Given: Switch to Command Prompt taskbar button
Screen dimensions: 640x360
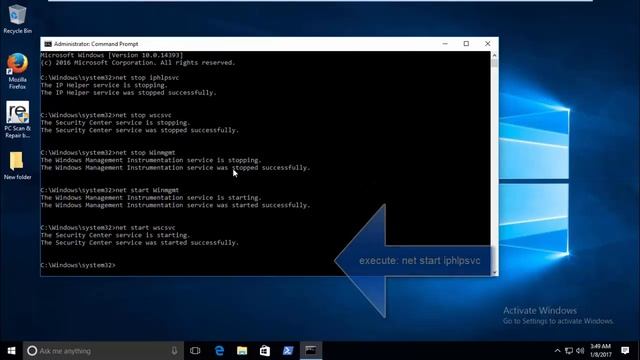Looking at the screenshot, I should 311,351.
